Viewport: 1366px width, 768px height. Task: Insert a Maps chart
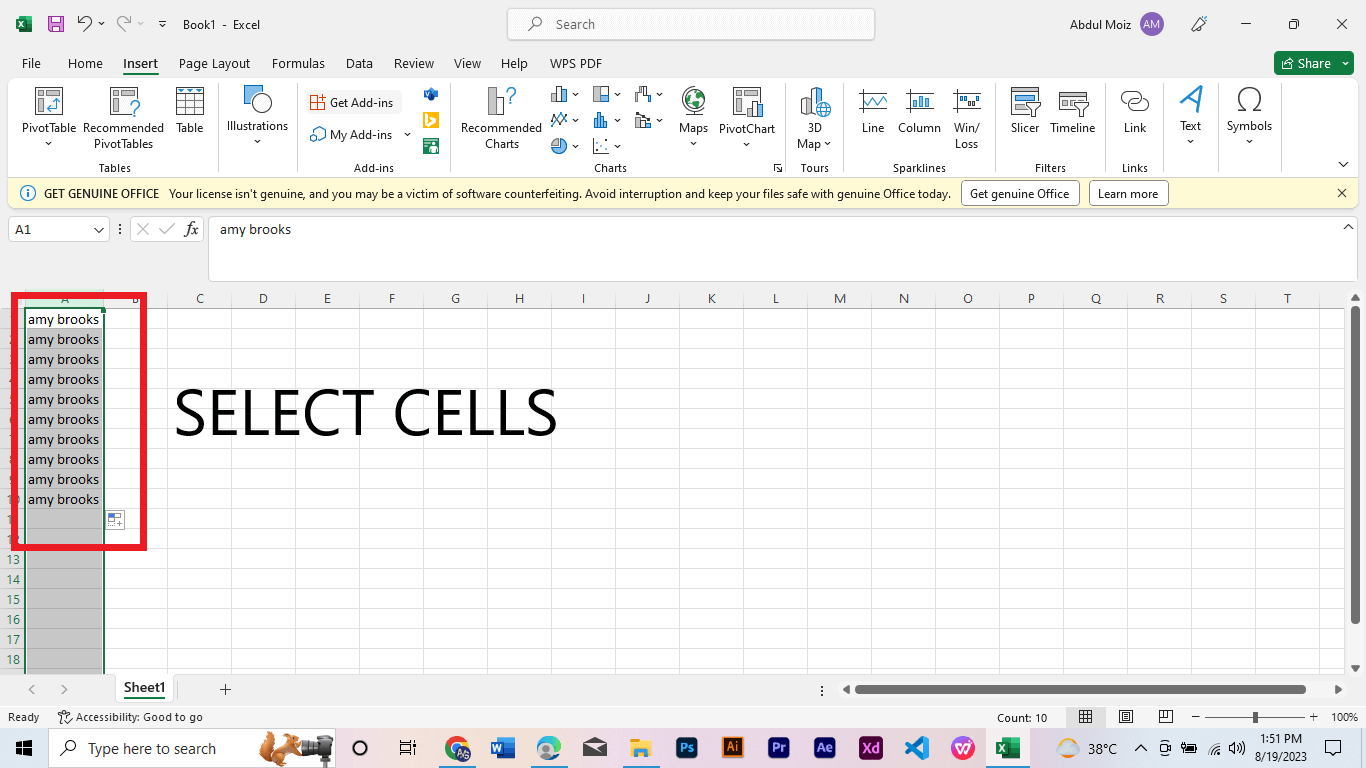(x=693, y=110)
